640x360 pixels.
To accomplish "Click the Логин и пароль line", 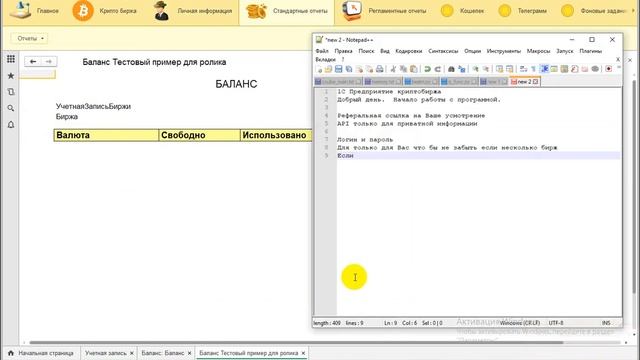I will (x=365, y=140).
